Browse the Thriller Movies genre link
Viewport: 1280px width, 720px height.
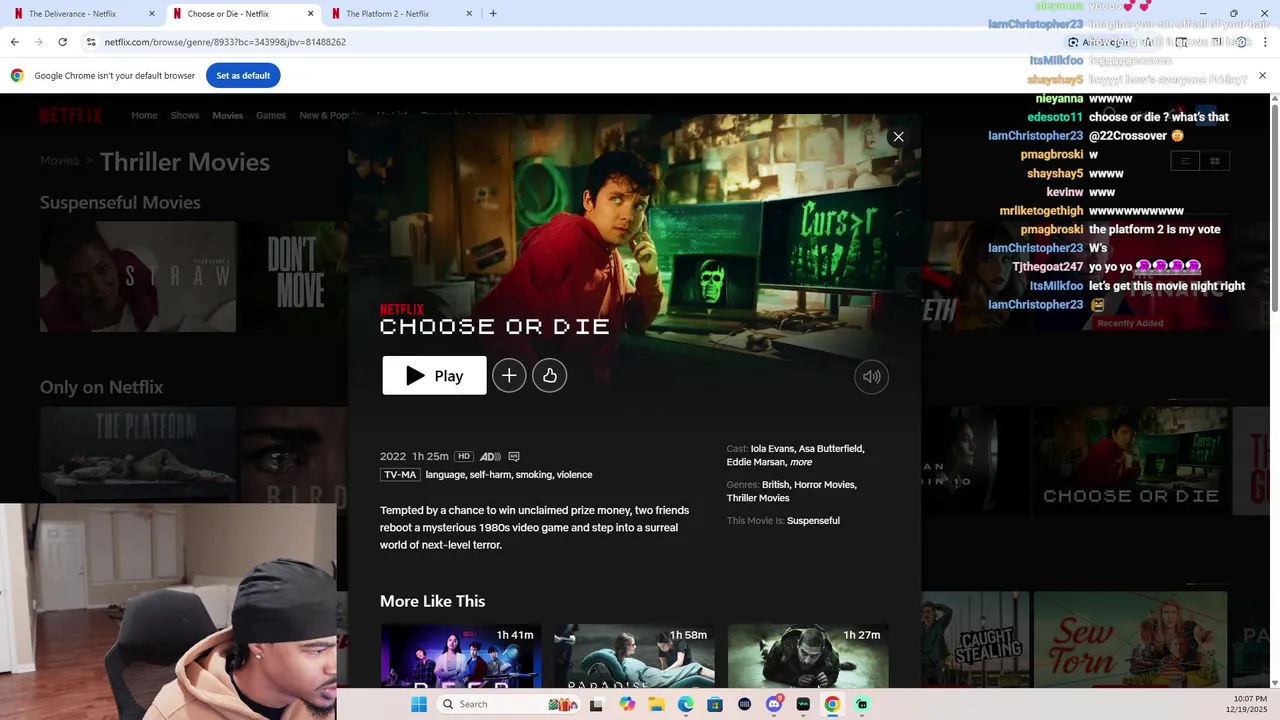click(x=758, y=498)
